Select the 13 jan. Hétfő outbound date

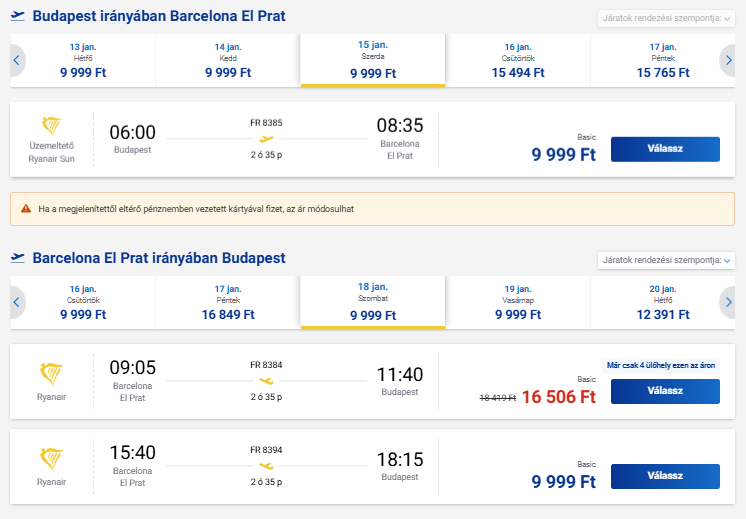(x=83, y=60)
